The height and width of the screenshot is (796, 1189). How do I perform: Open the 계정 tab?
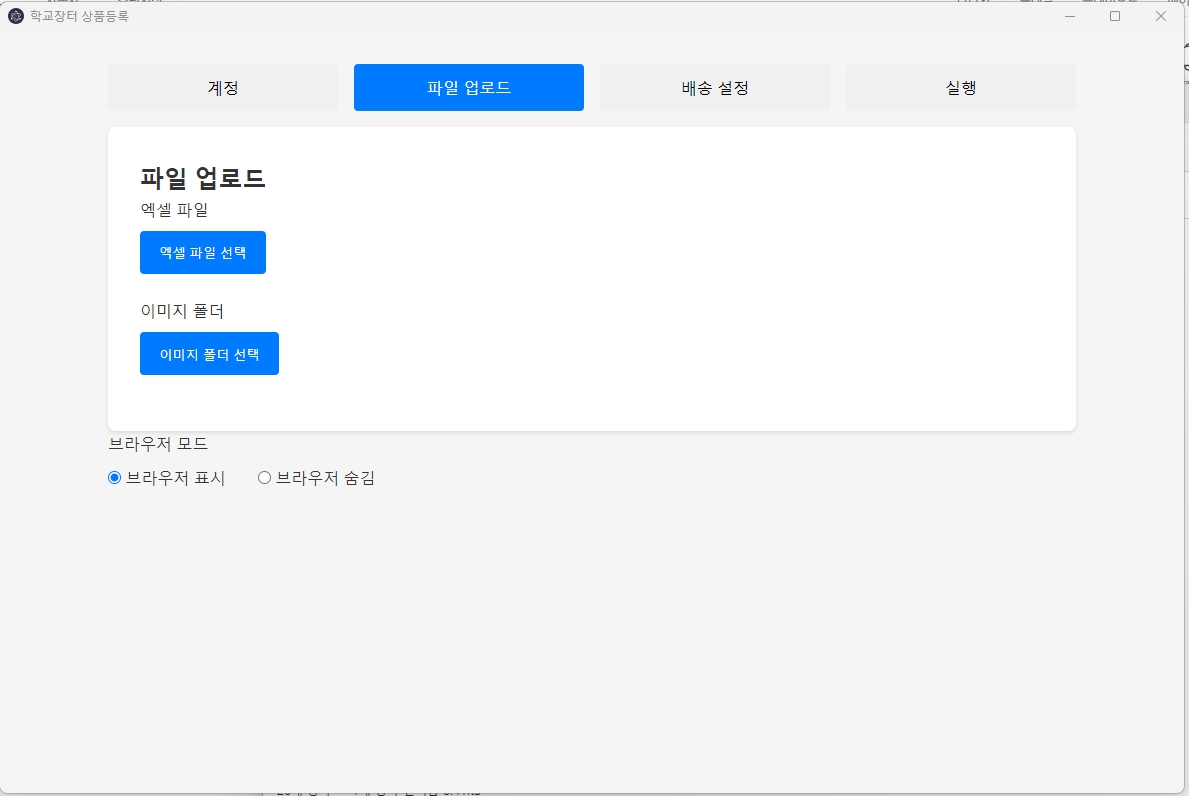click(x=223, y=88)
